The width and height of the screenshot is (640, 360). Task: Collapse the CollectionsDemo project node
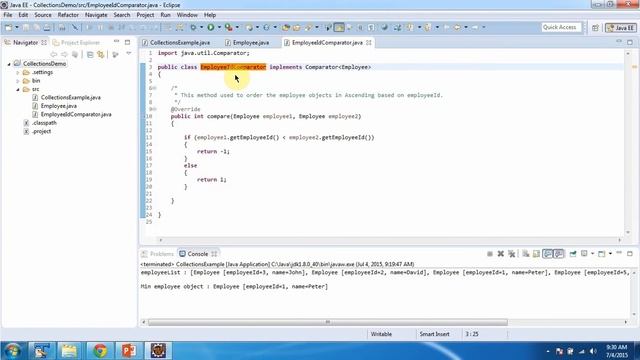[9, 64]
